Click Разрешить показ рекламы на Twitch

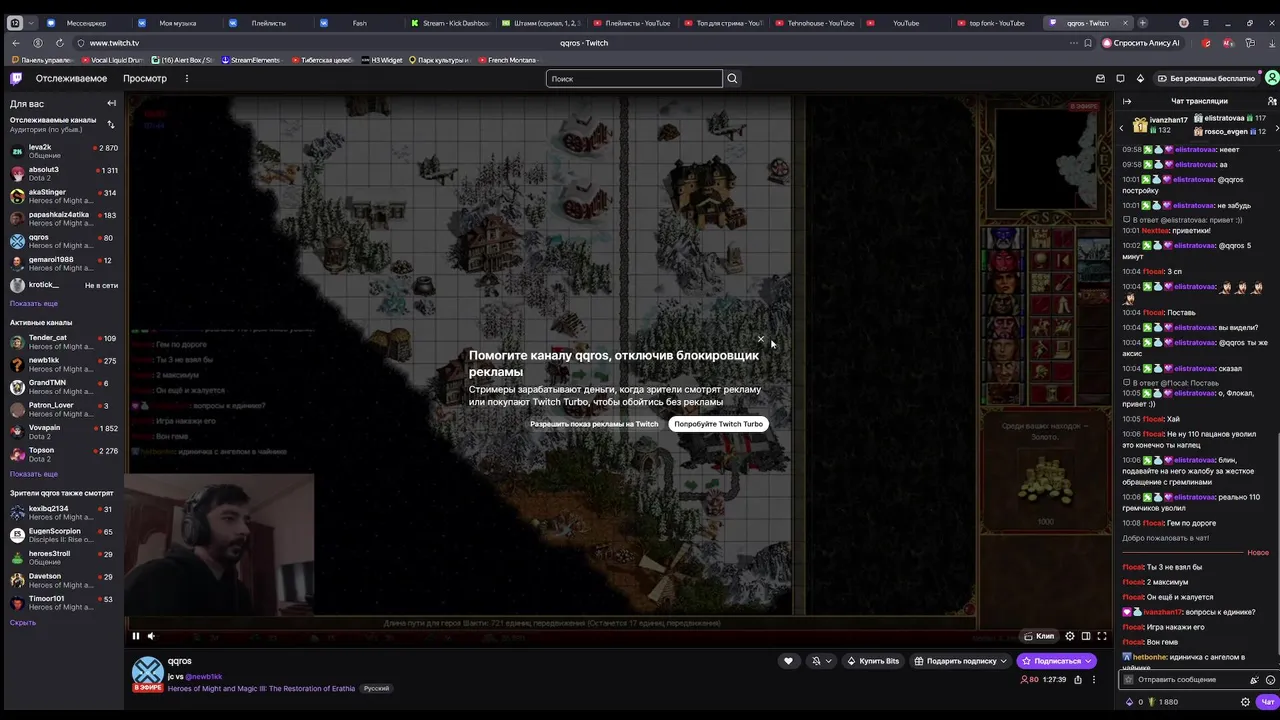[594, 424]
